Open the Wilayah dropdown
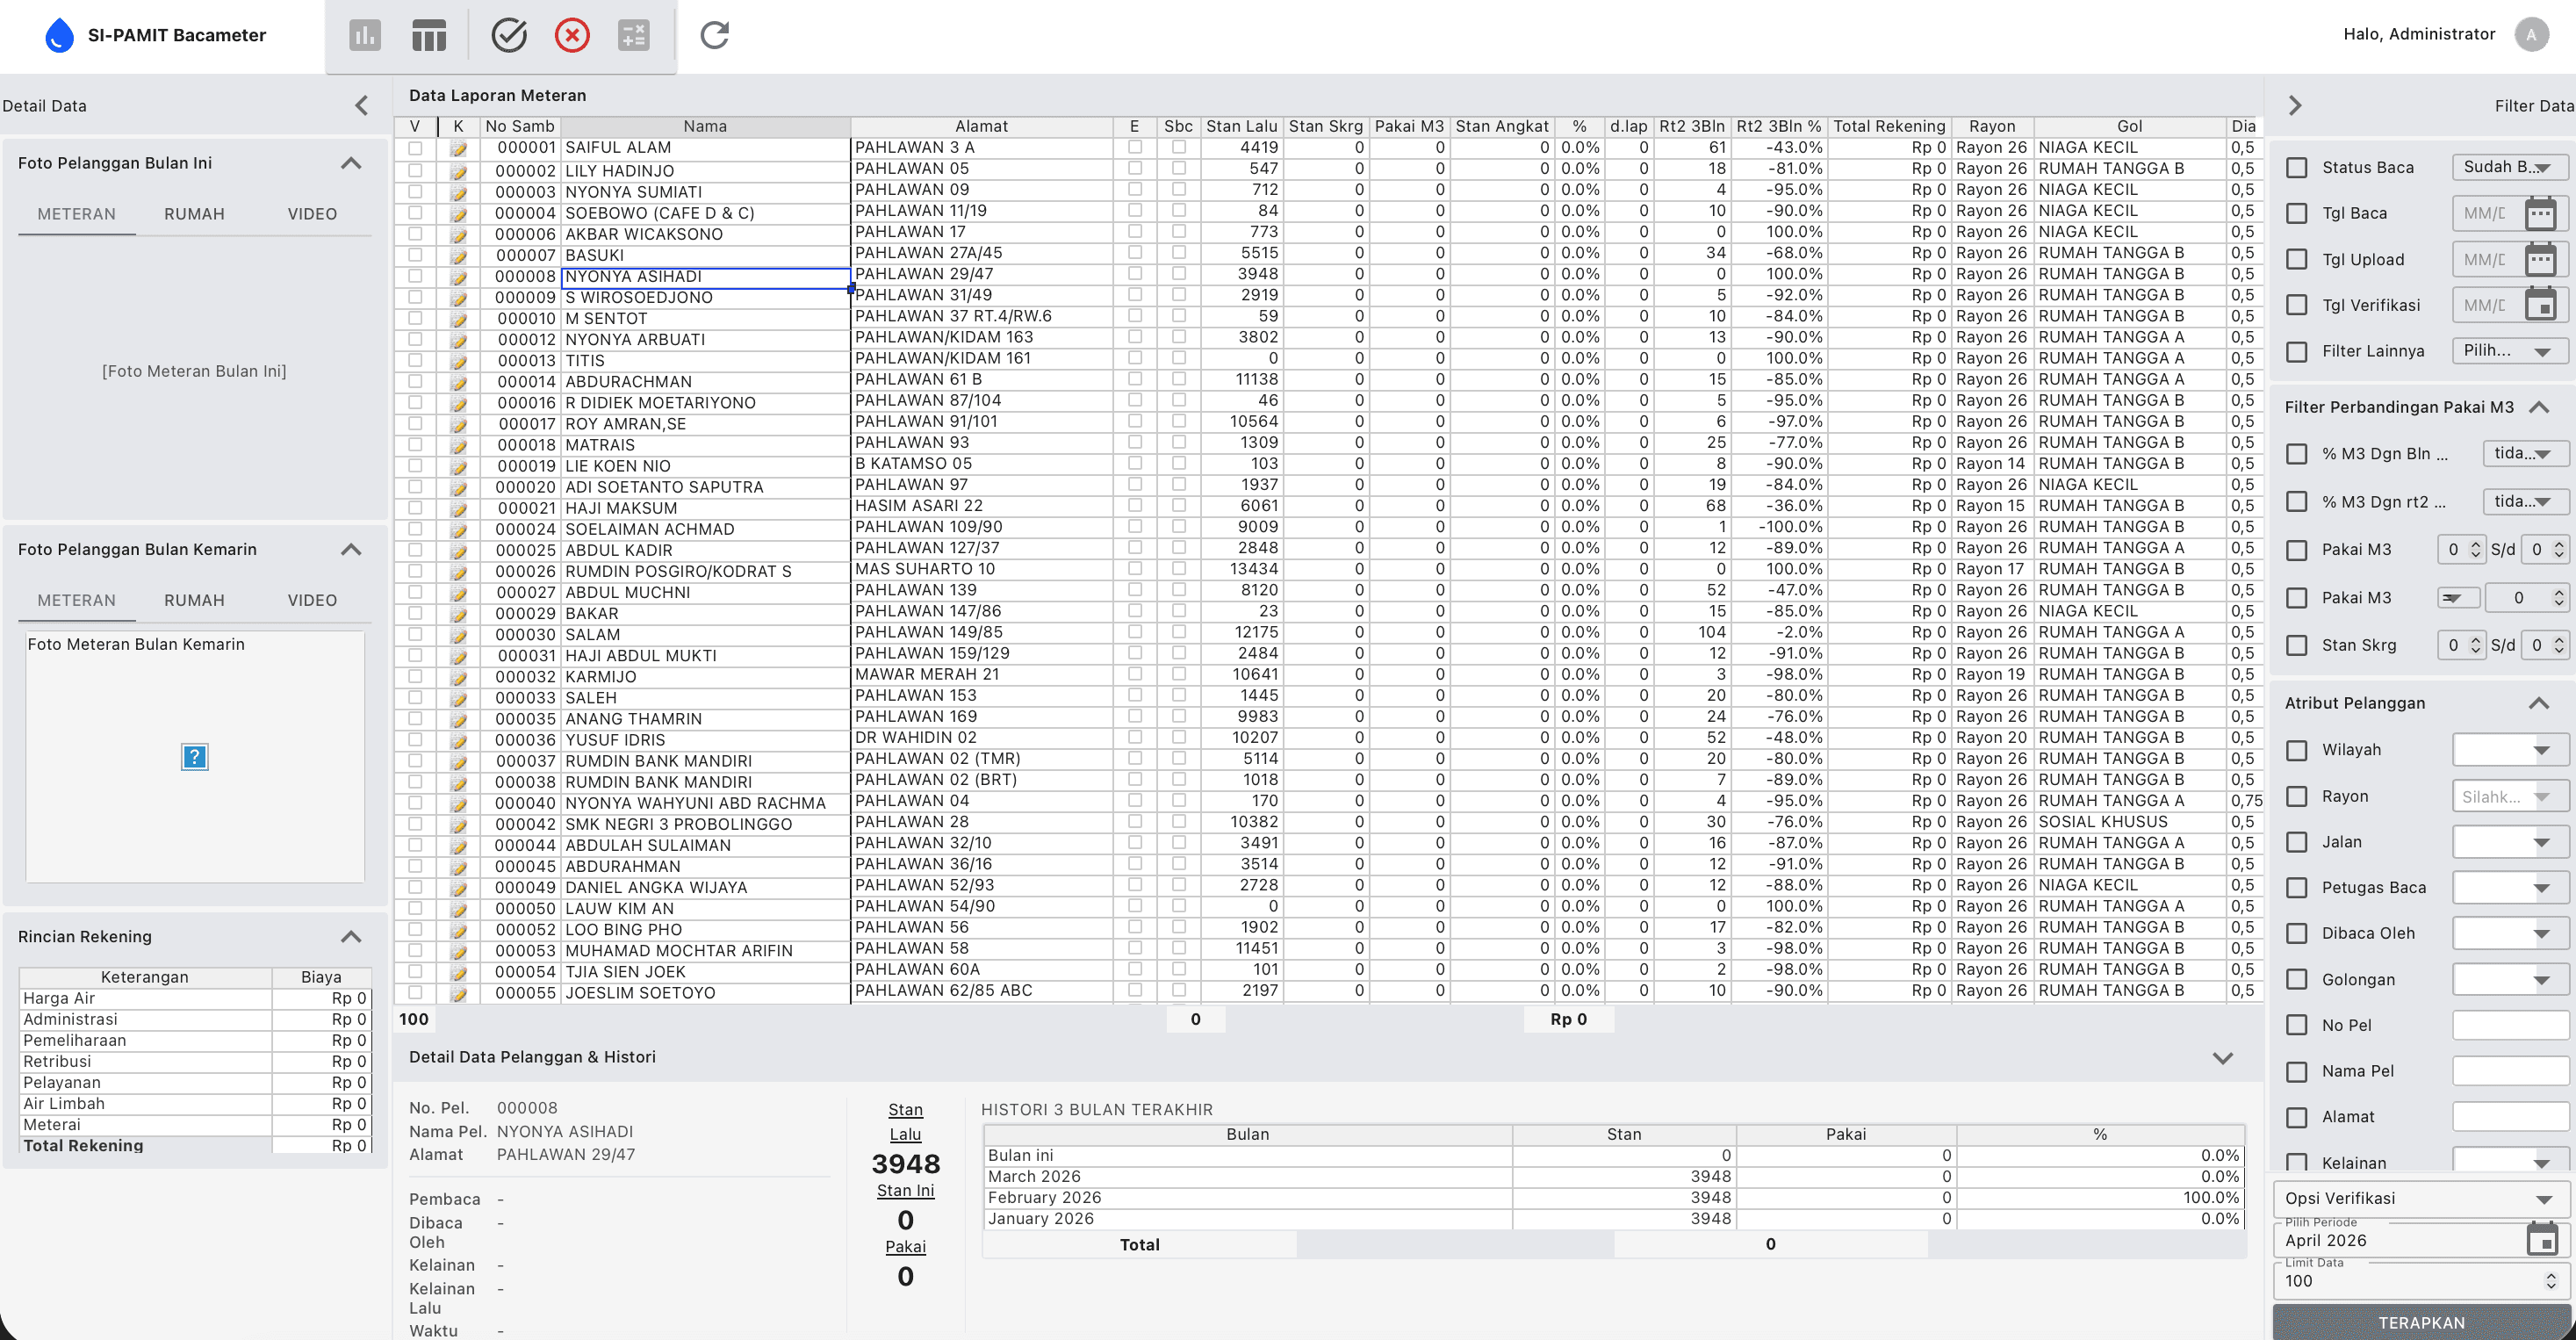 tap(2510, 750)
